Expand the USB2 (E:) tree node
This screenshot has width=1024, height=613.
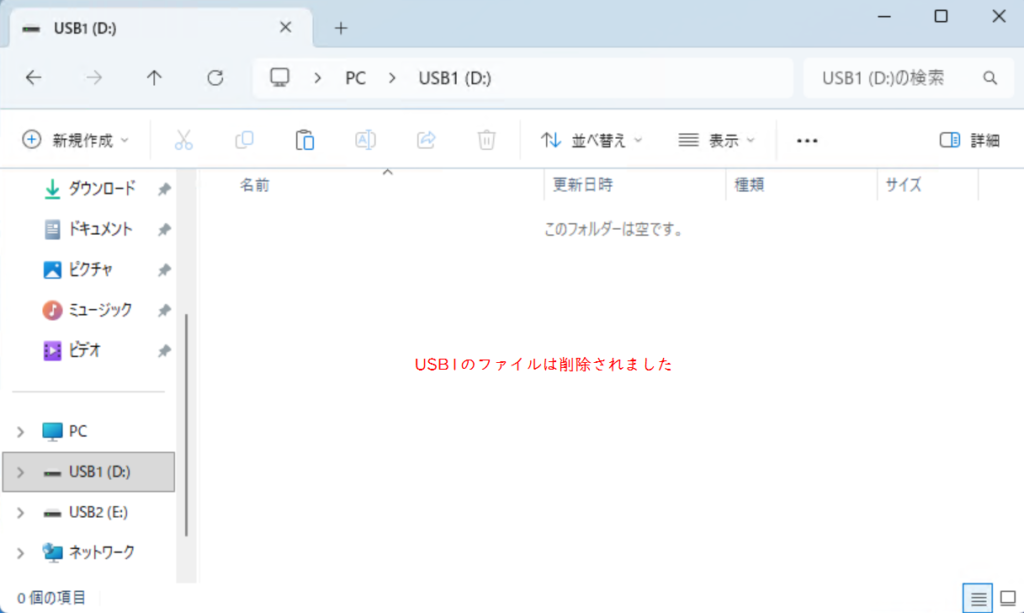(x=21, y=512)
